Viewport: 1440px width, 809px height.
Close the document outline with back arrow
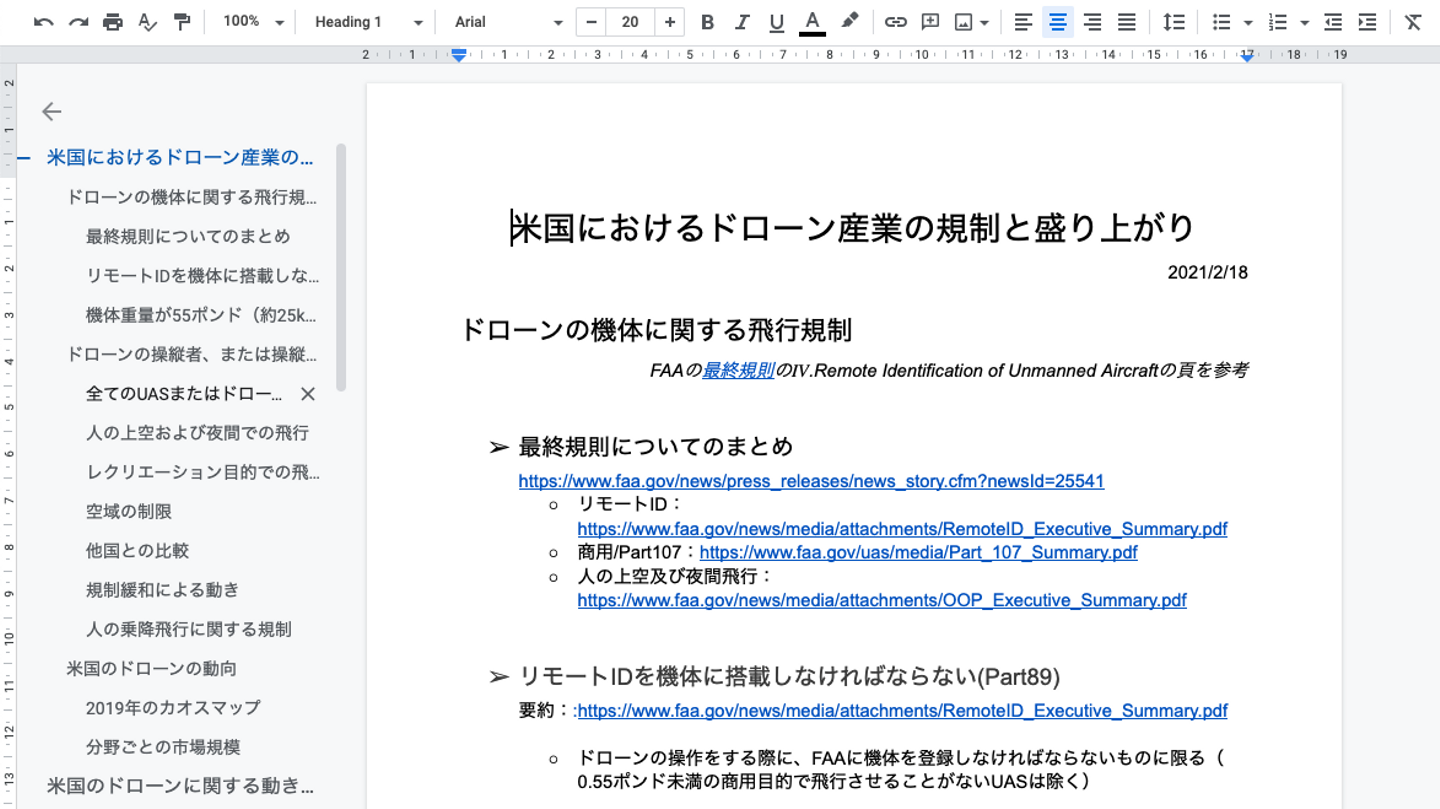click(x=52, y=112)
